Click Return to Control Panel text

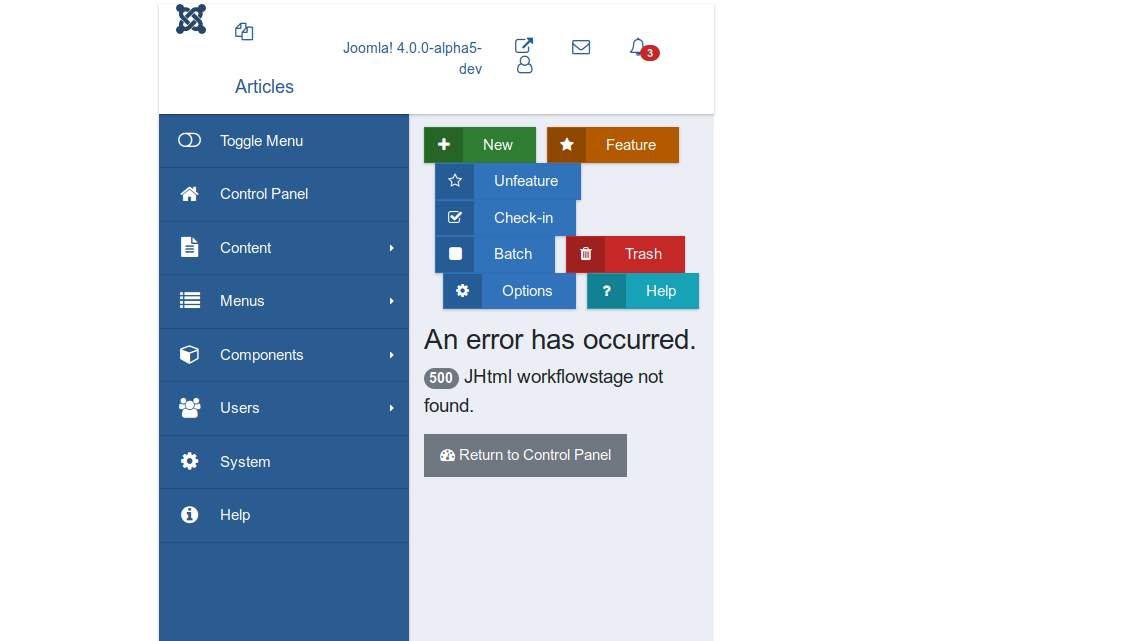point(535,455)
